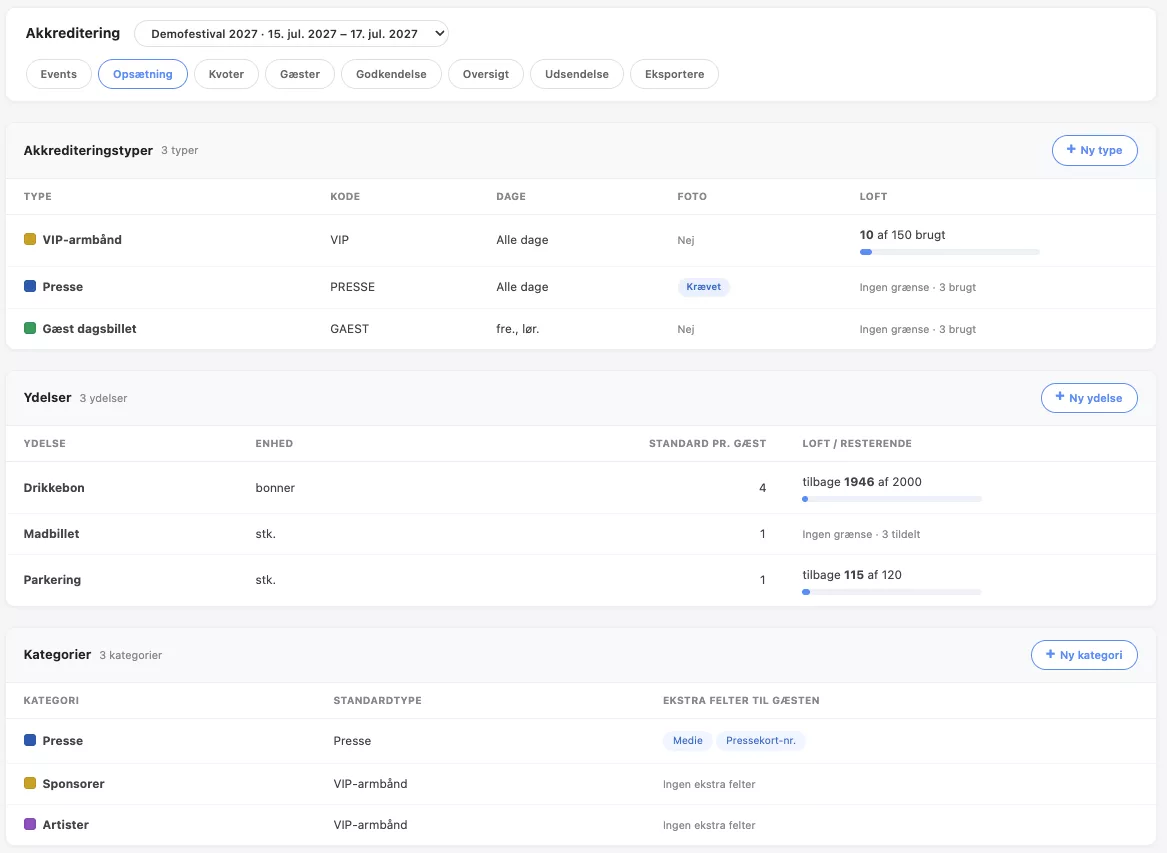Go to the Gæster tab
Screen dimensions: 1167x853
(300, 74)
